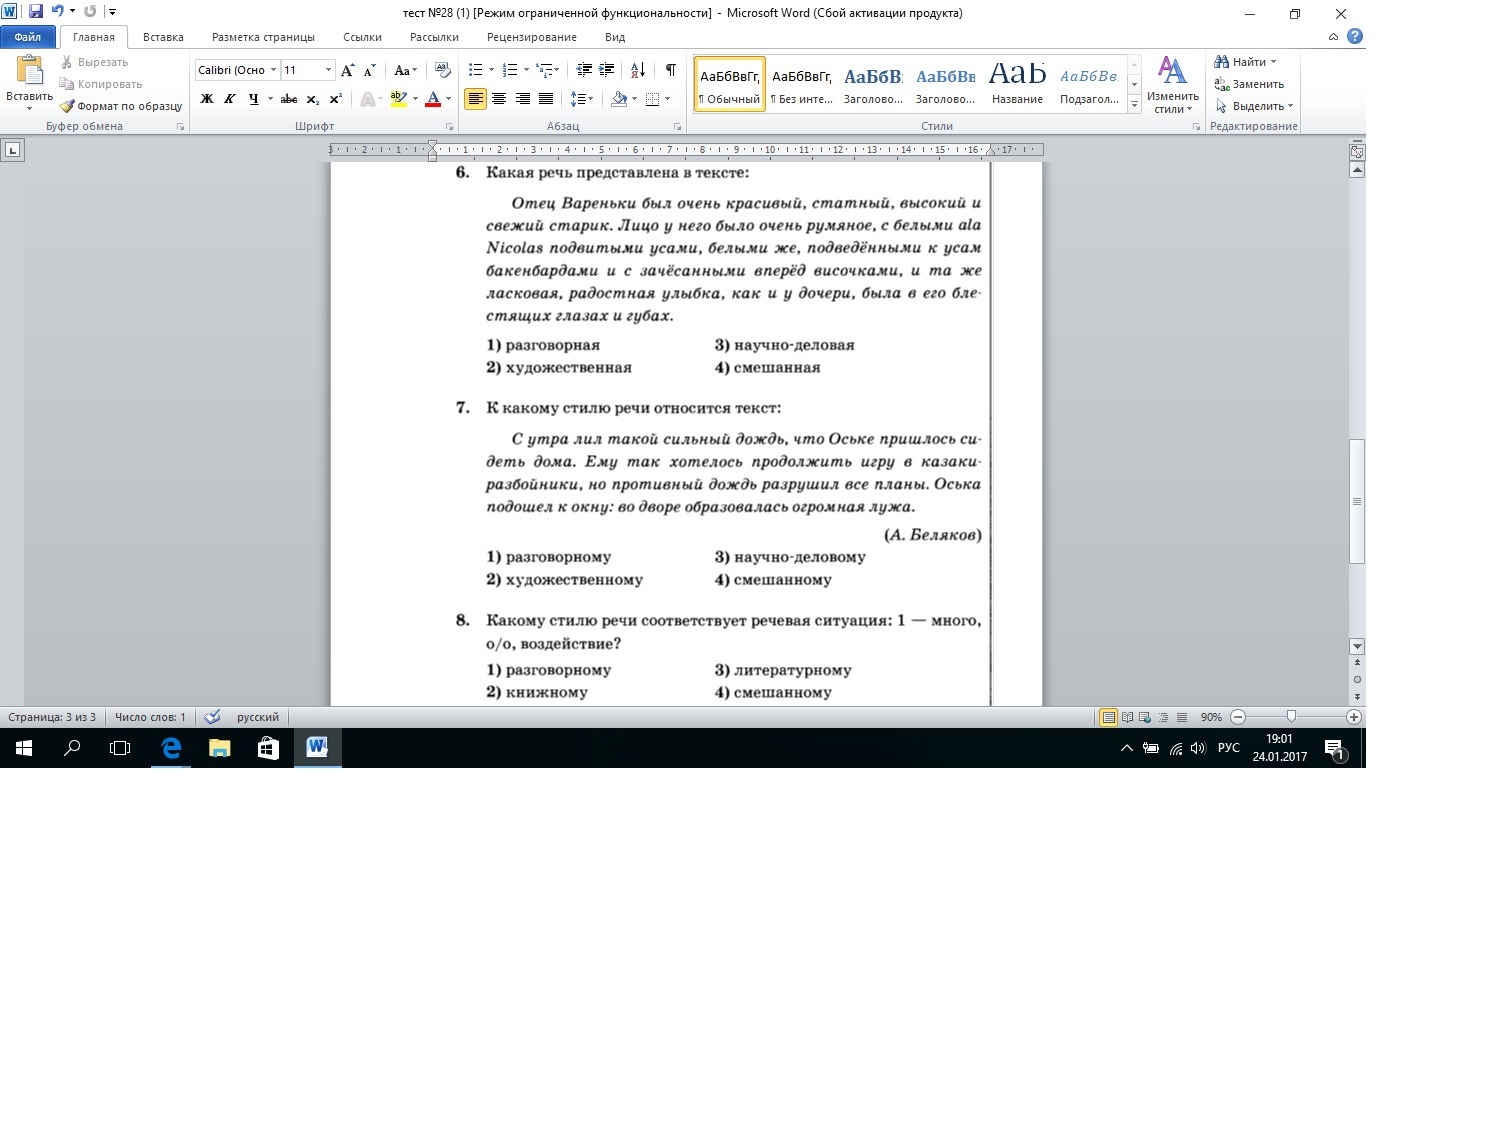The width and height of the screenshot is (1500, 1125).
Task: Open Microsoft Edge from taskbar
Action: 171,747
